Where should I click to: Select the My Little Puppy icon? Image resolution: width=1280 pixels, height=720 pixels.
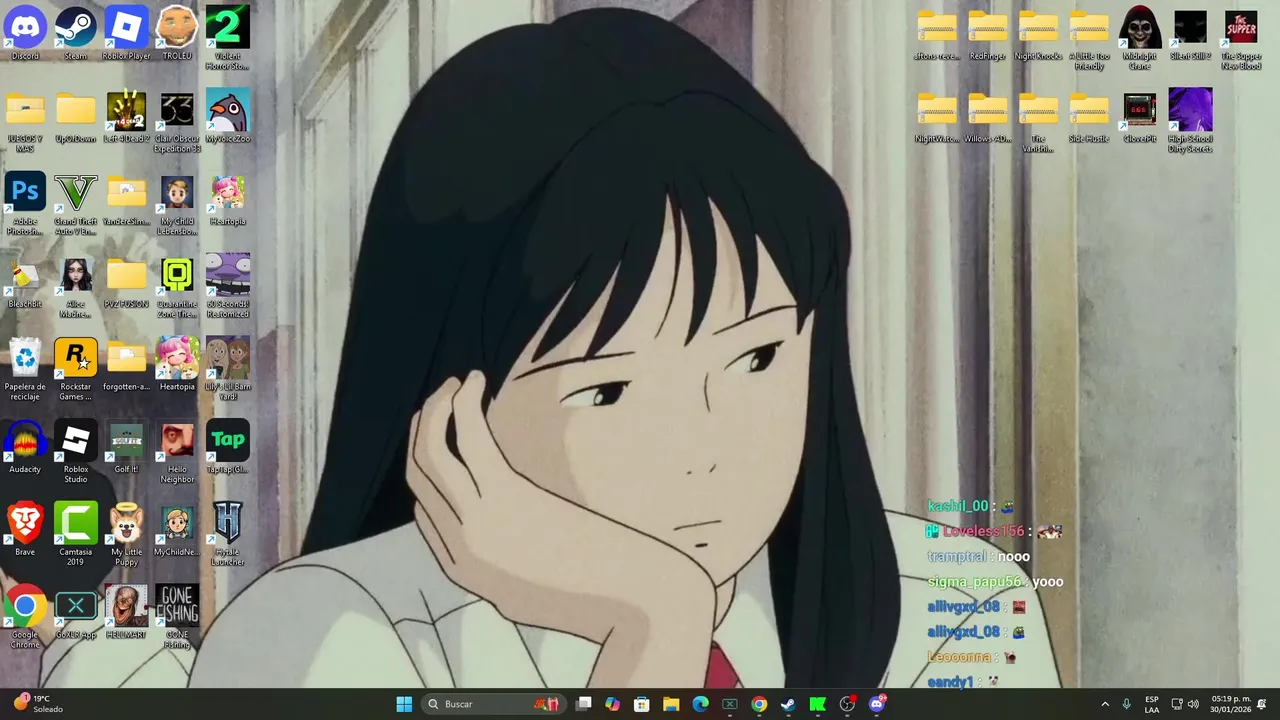(126, 535)
